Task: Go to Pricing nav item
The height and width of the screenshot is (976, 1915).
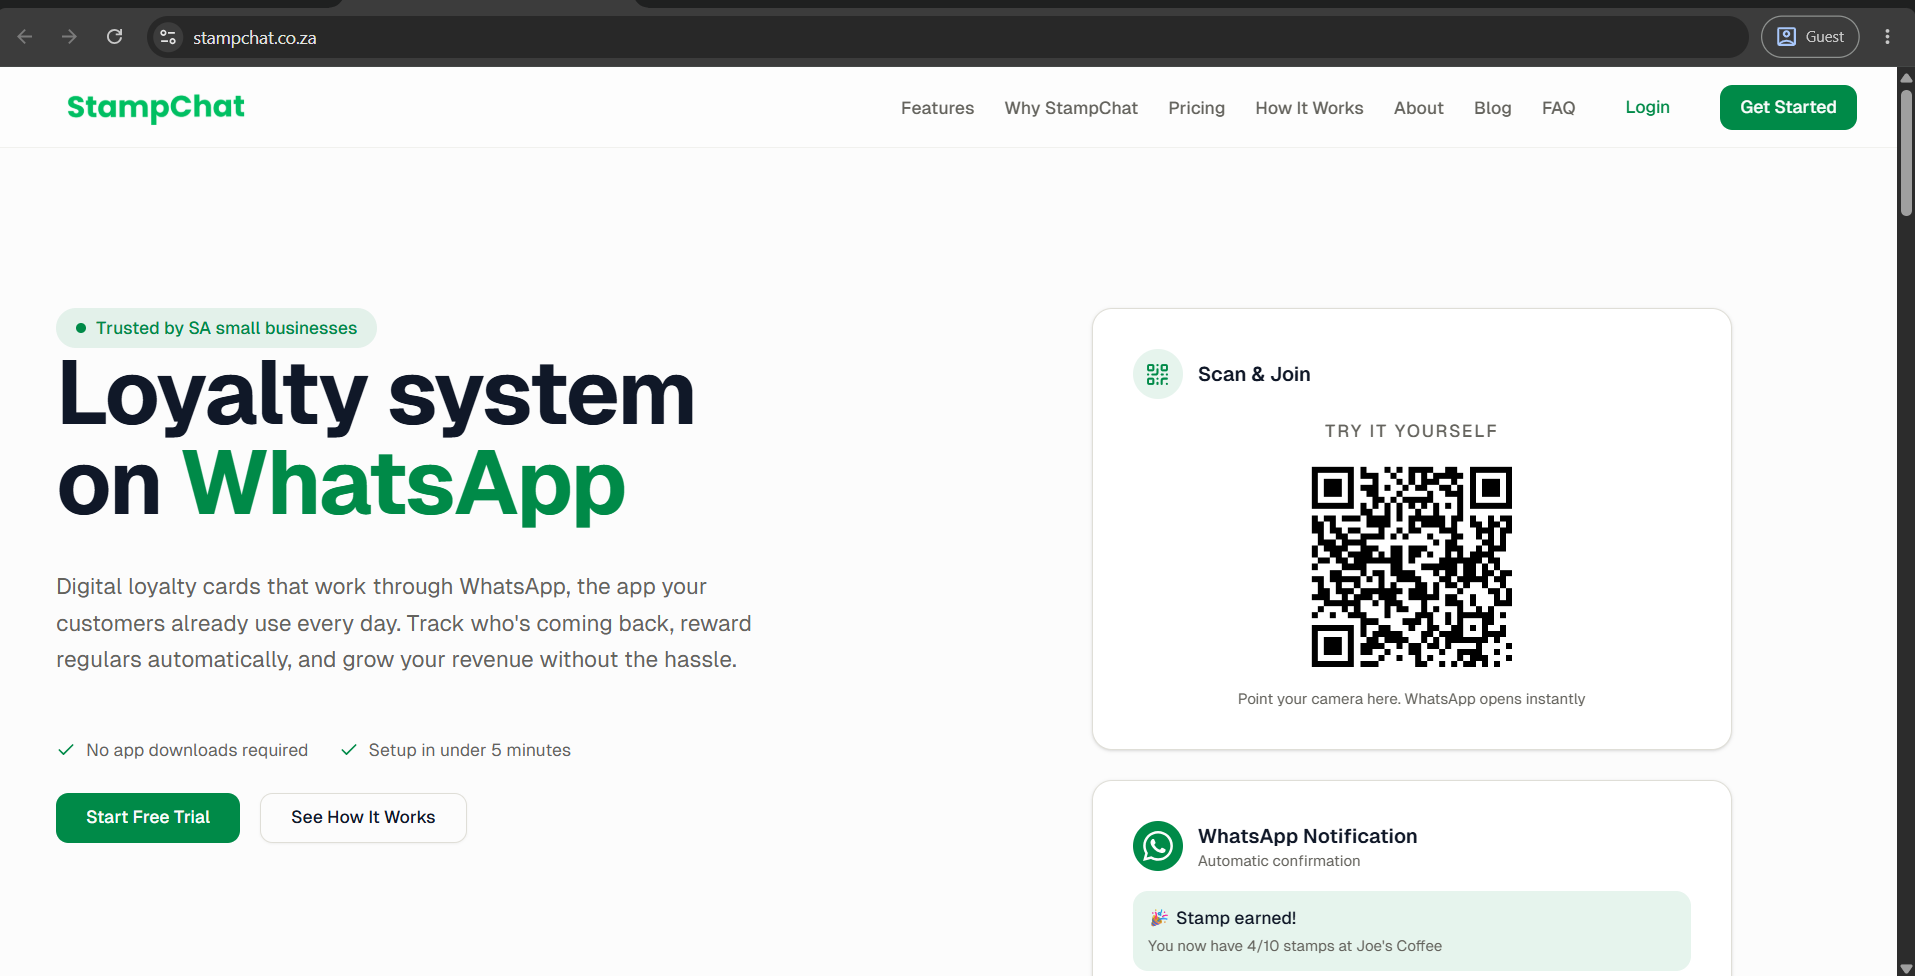Action: pos(1196,108)
